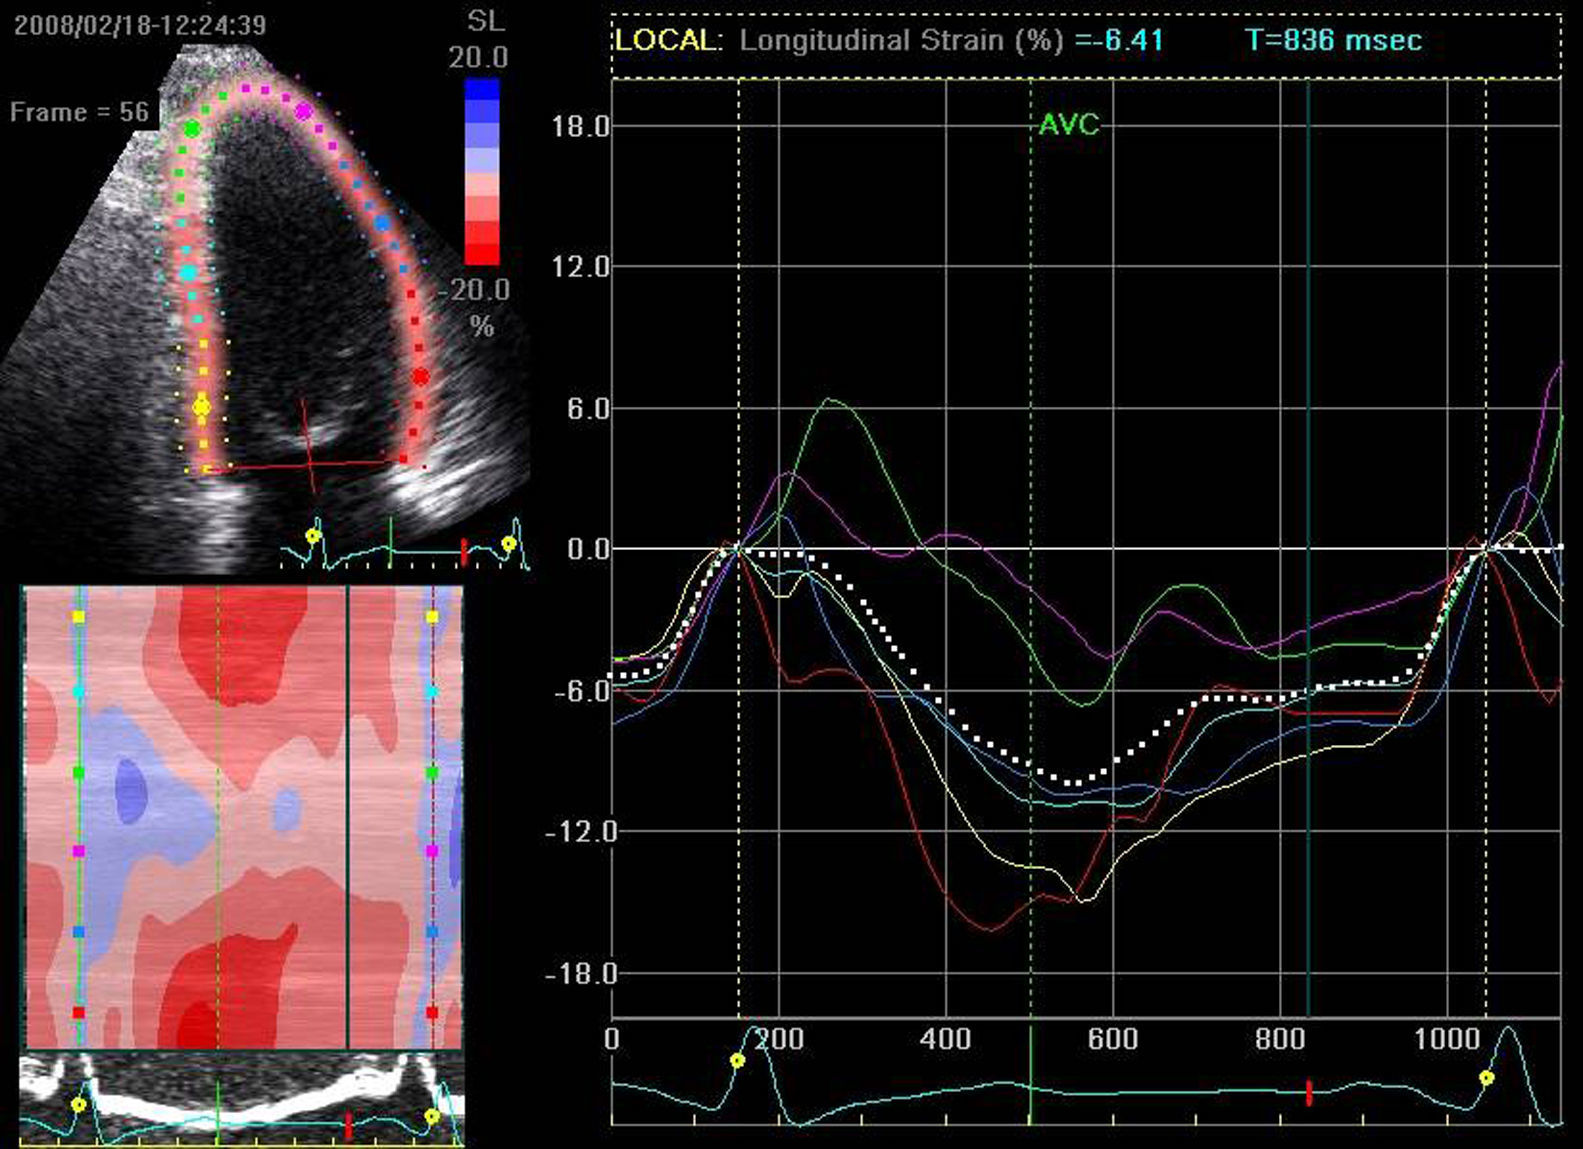Click the AVC label on strain graph
Image resolution: width=1583 pixels, height=1149 pixels.
click(1068, 125)
